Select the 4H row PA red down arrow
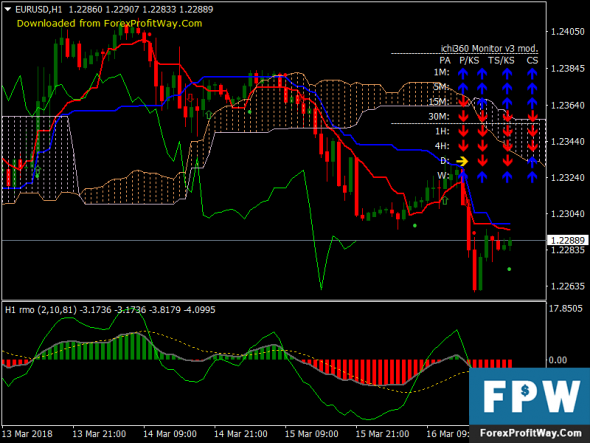The image size is (590, 443). pos(463,146)
